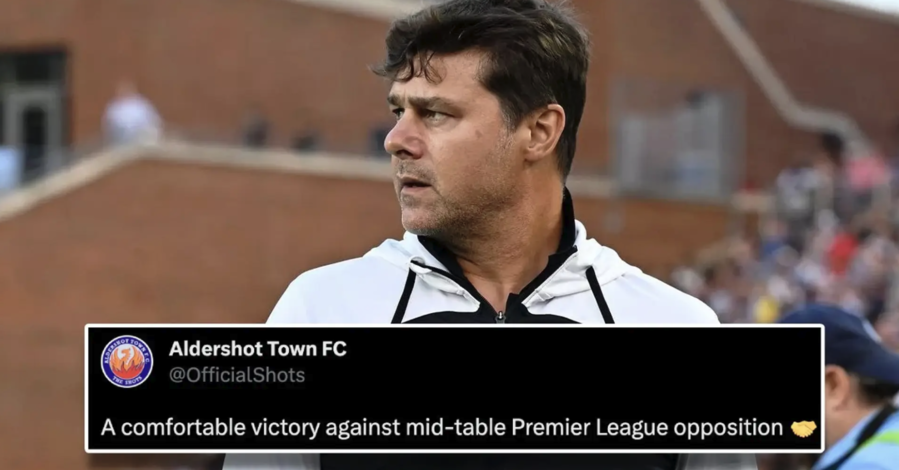
Task: Select the tweet text about comfortable victory
Action: point(441,428)
